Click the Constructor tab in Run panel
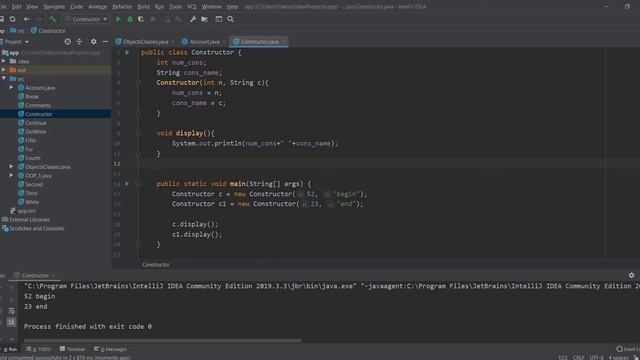The height and width of the screenshot is (360, 640). tap(35, 276)
